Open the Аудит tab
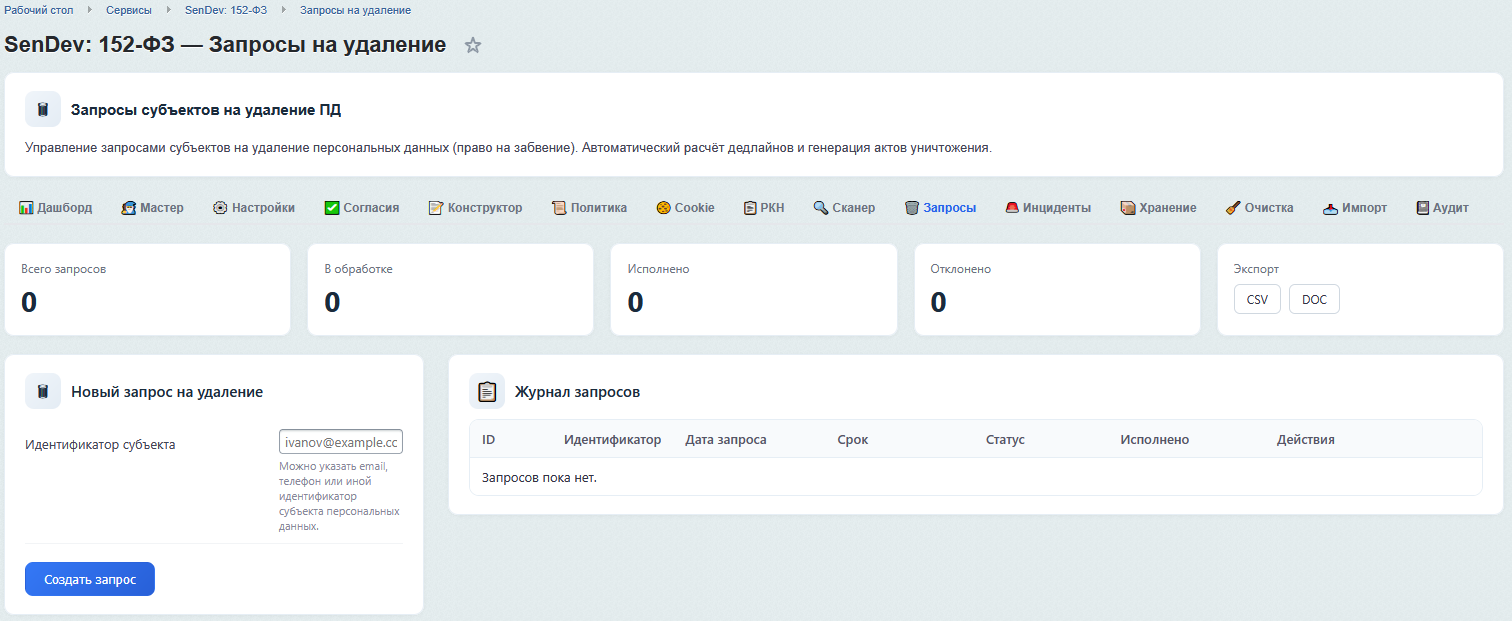1512x621 pixels. 1450,208
